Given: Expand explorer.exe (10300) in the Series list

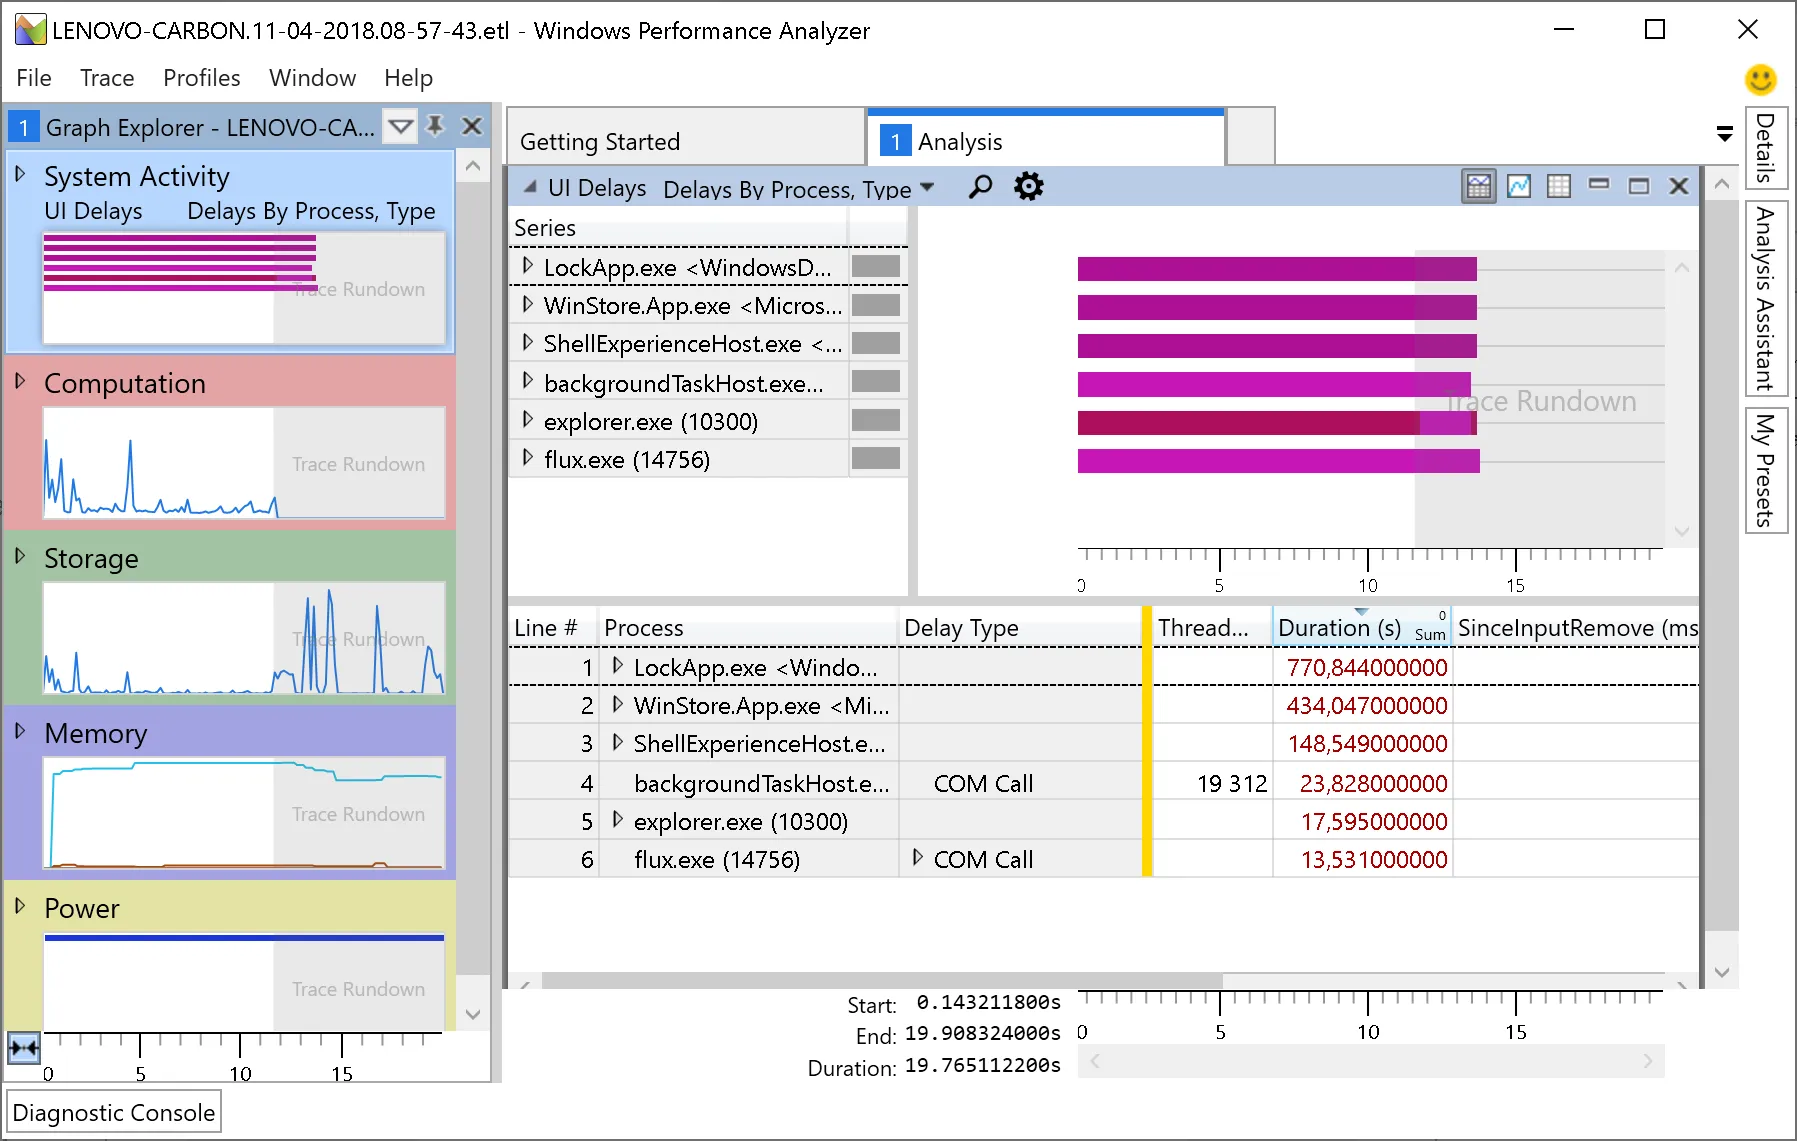Looking at the screenshot, I should tap(528, 420).
